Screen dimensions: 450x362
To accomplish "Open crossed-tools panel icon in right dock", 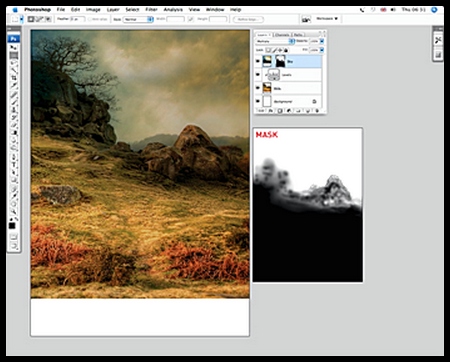I will pyautogui.click(x=438, y=40).
